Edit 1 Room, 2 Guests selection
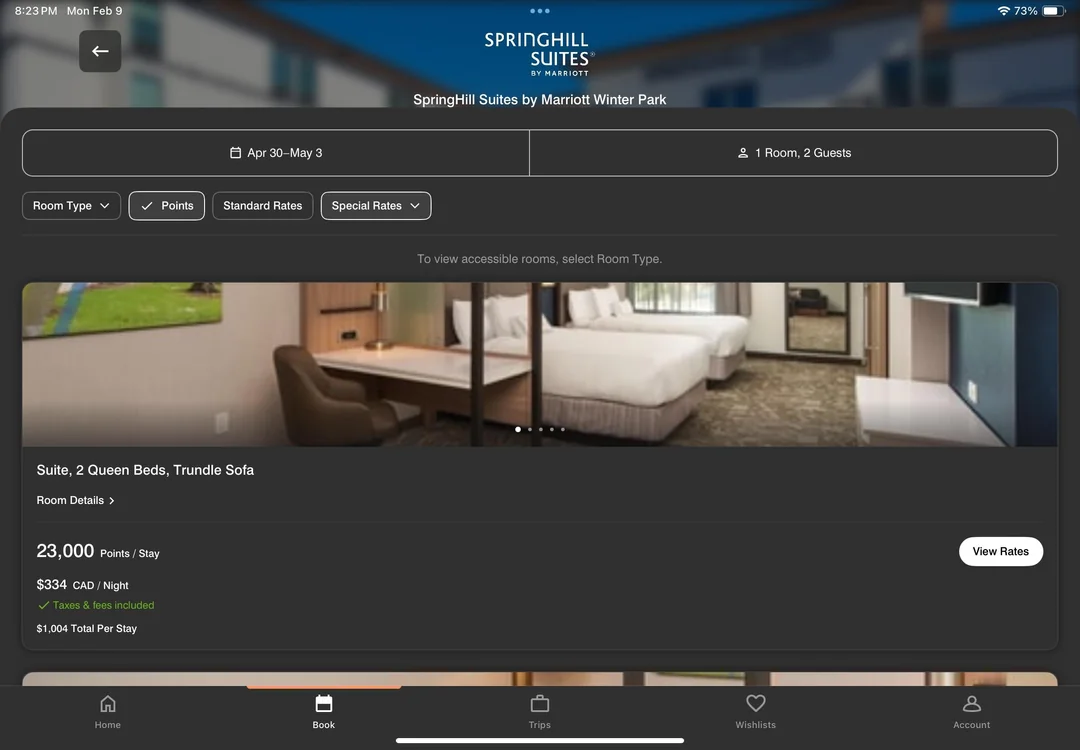Image resolution: width=1080 pixels, height=750 pixels. point(793,153)
